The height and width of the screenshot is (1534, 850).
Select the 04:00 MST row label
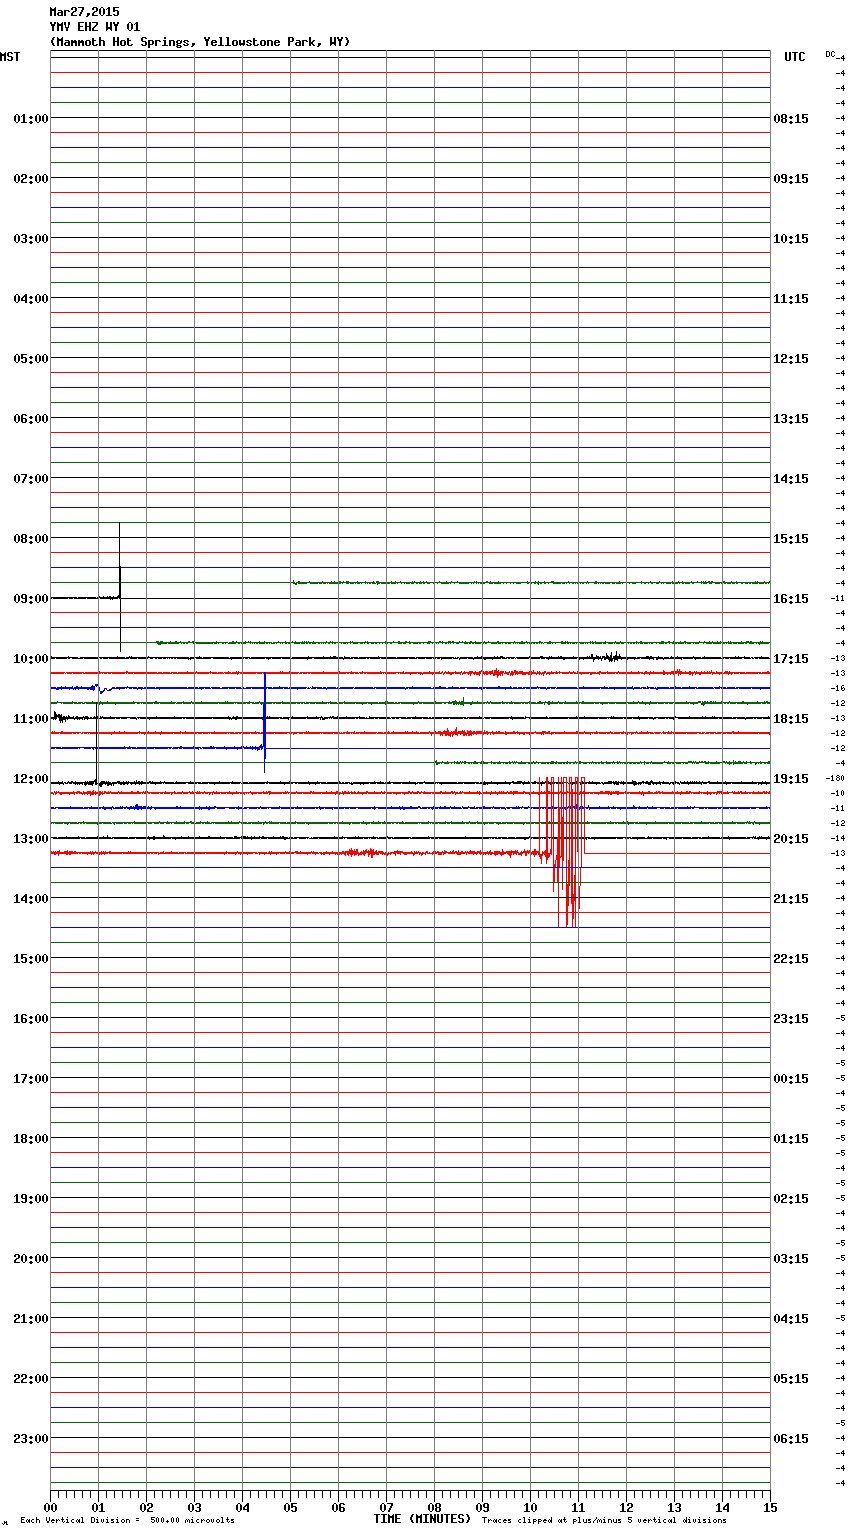(31, 299)
